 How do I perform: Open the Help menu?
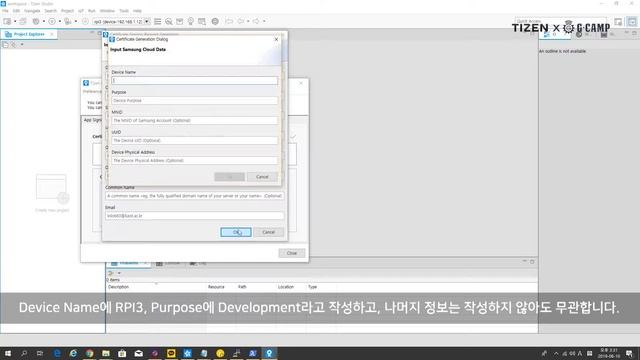click(x=137, y=11)
